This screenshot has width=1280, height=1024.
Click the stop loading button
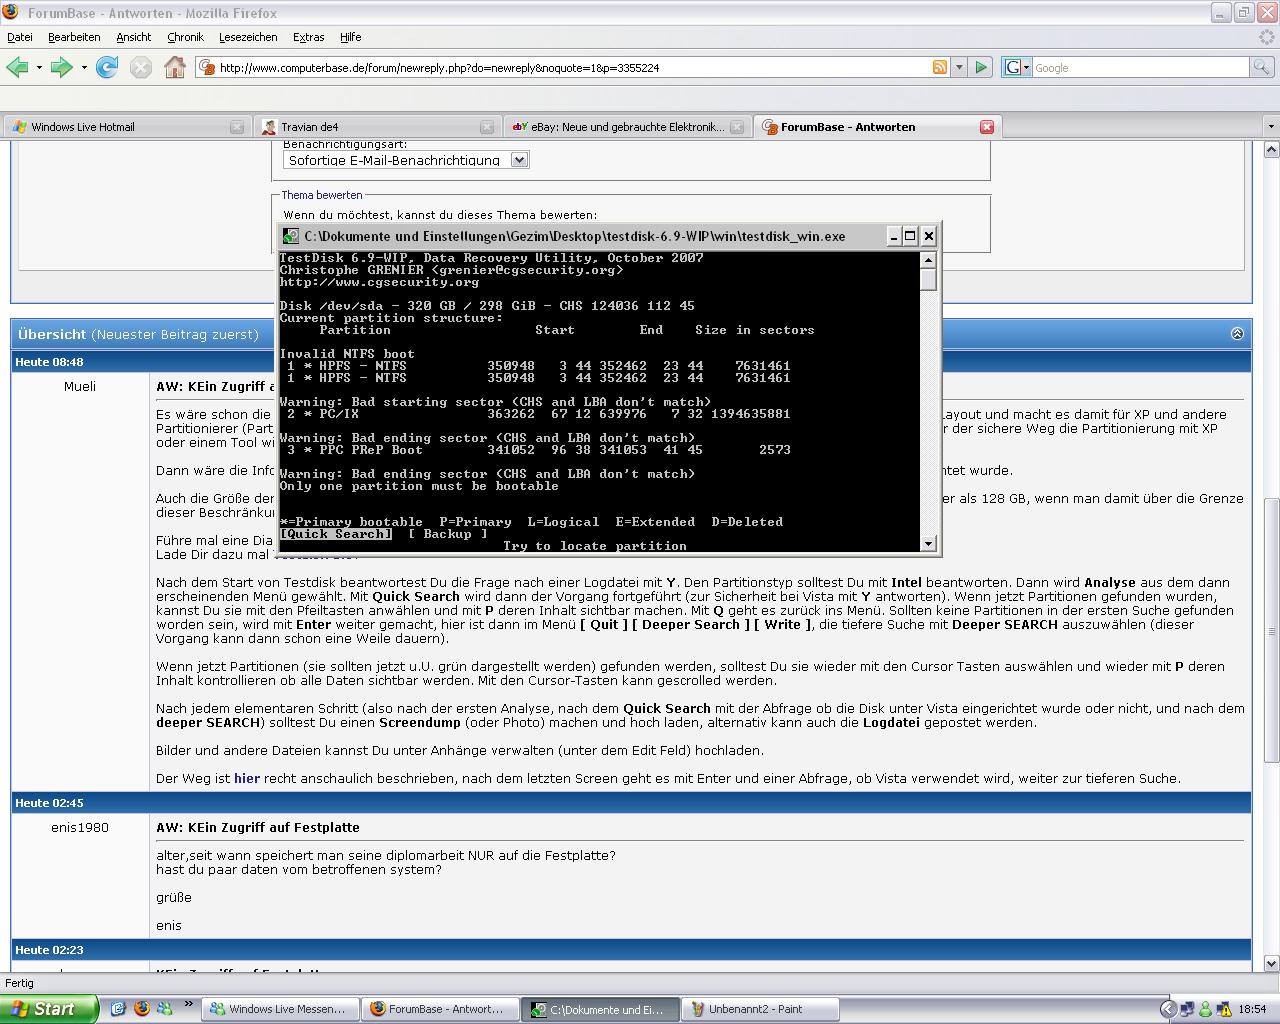click(x=141, y=67)
